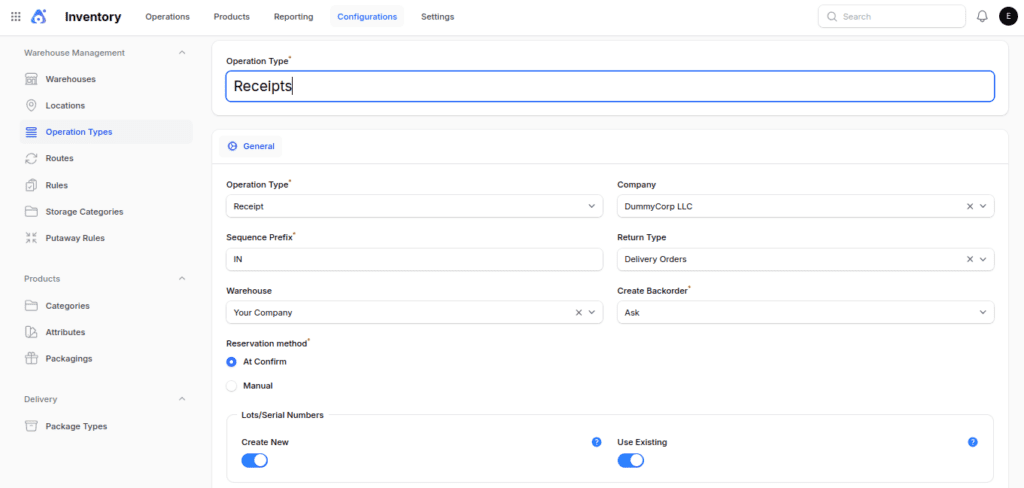Open Putaway Rules page
Image resolution: width=1024 pixels, height=488 pixels.
pyautogui.click(x=75, y=238)
